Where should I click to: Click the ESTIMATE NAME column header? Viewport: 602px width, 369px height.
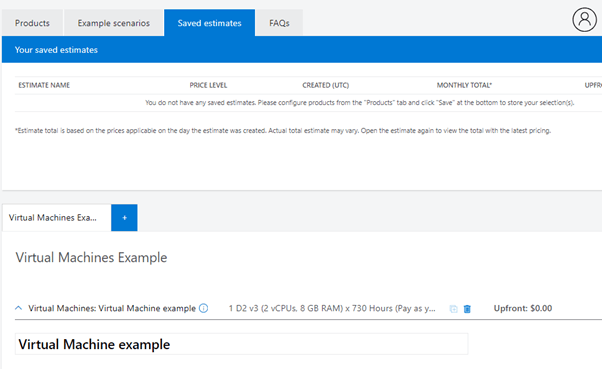tap(44, 85)
